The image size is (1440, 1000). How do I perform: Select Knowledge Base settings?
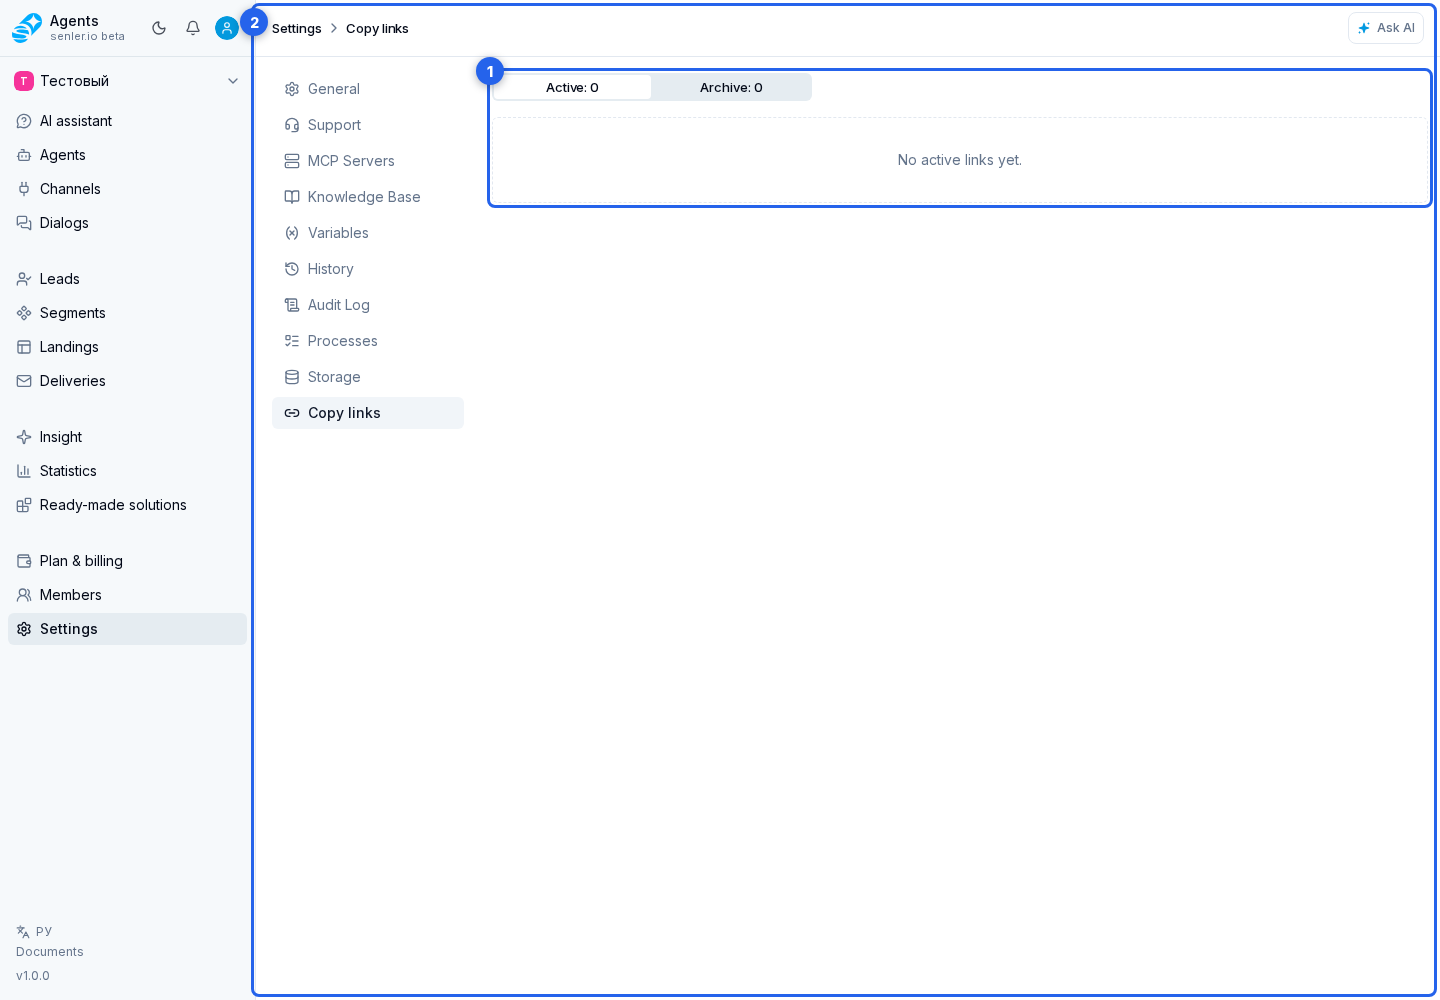[368, 197]
